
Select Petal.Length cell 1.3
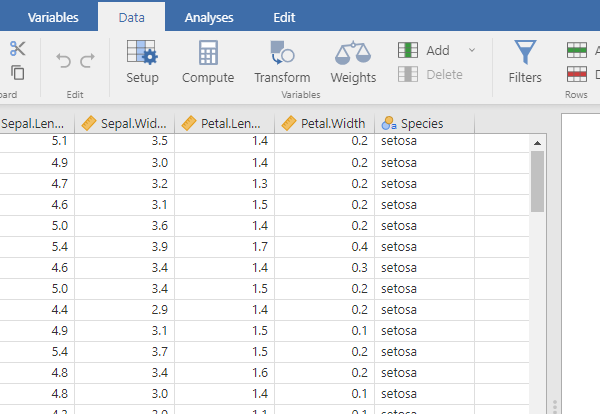[x=224, y=184]
